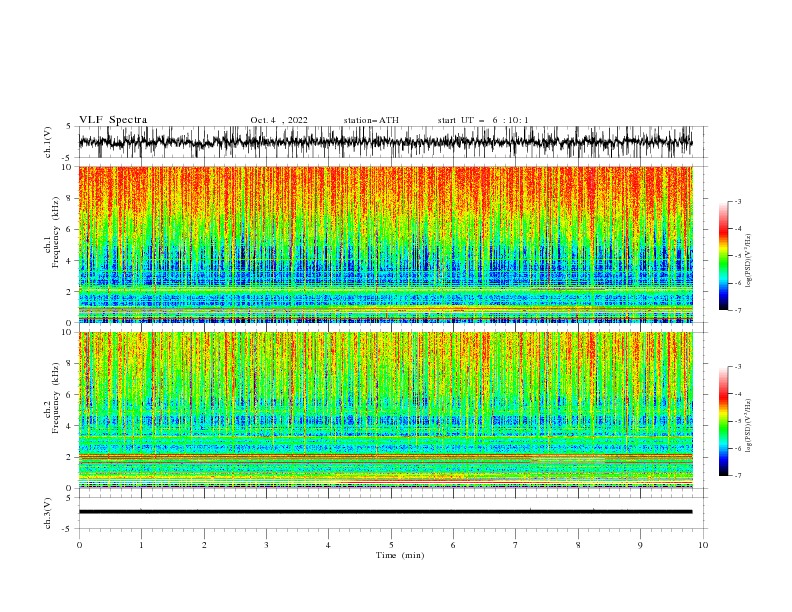Click the date "Oct. 4, 2022"
The width and height of the screenshot is (792, 612).
coord(279,120)
